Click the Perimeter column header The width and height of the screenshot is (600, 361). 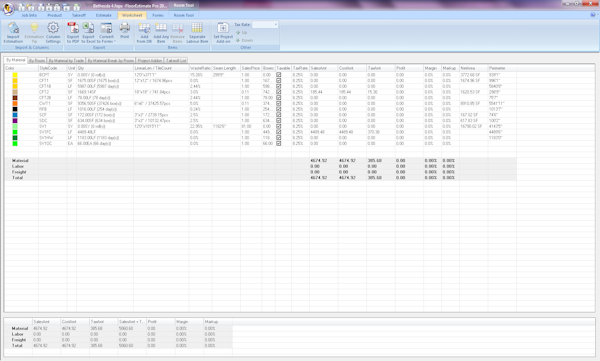pyautogui.click(x=502, y=68)
